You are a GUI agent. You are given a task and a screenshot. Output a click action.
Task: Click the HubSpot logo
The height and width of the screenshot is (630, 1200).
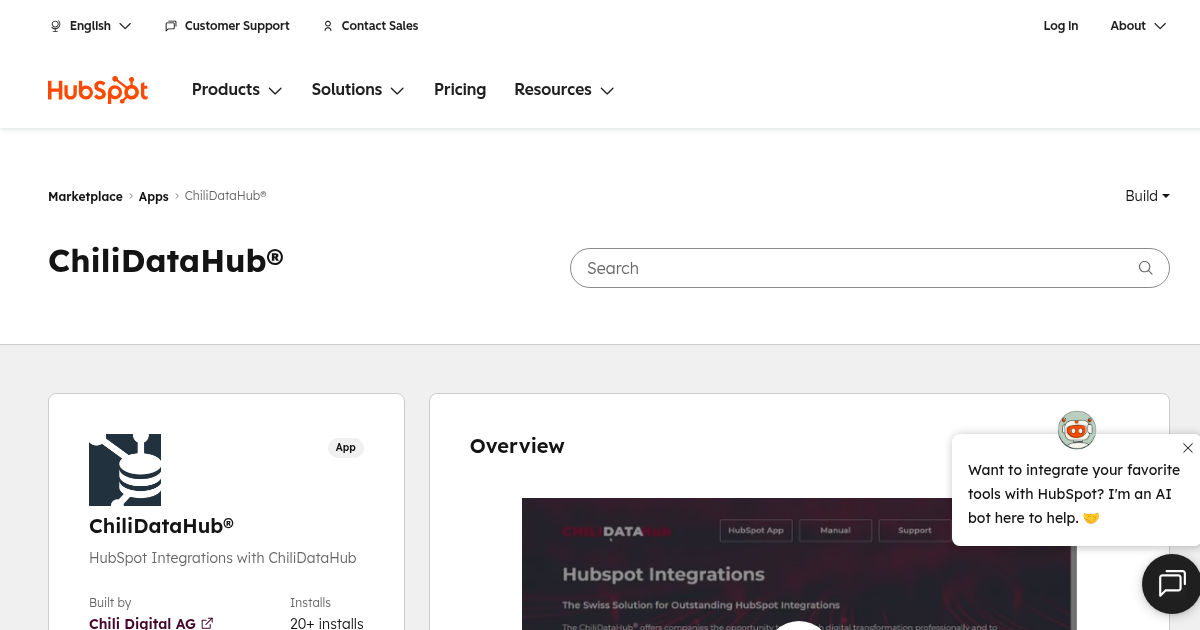98,90
